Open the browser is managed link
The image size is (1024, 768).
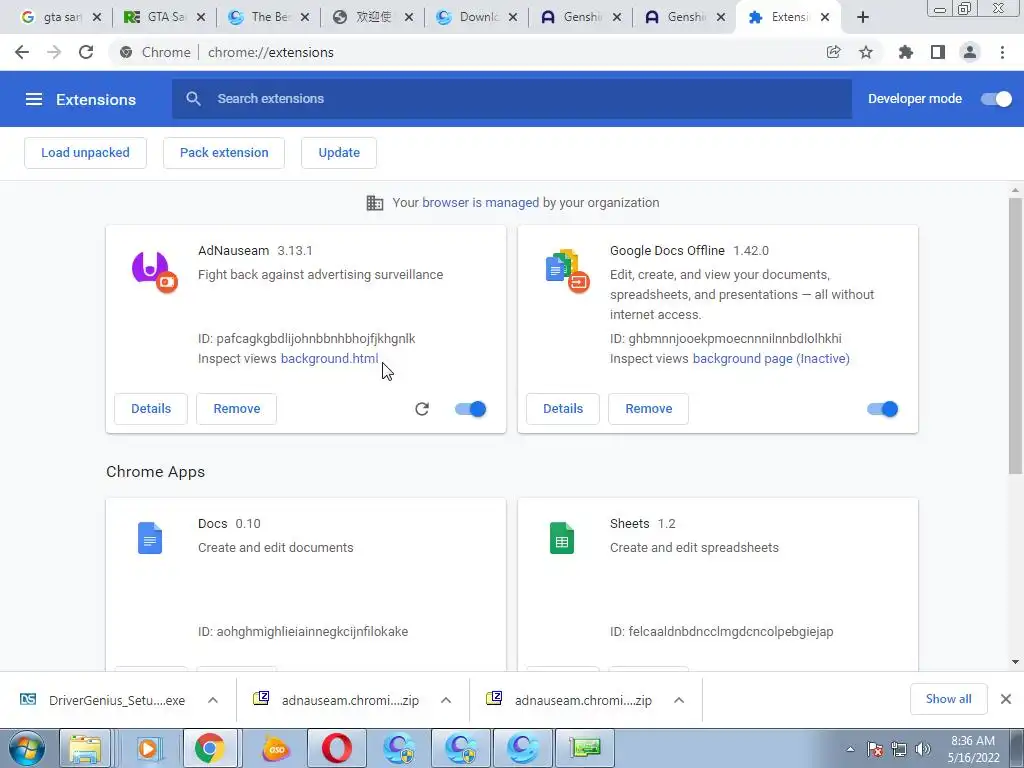pyautogui.click(x=481, y=202)
